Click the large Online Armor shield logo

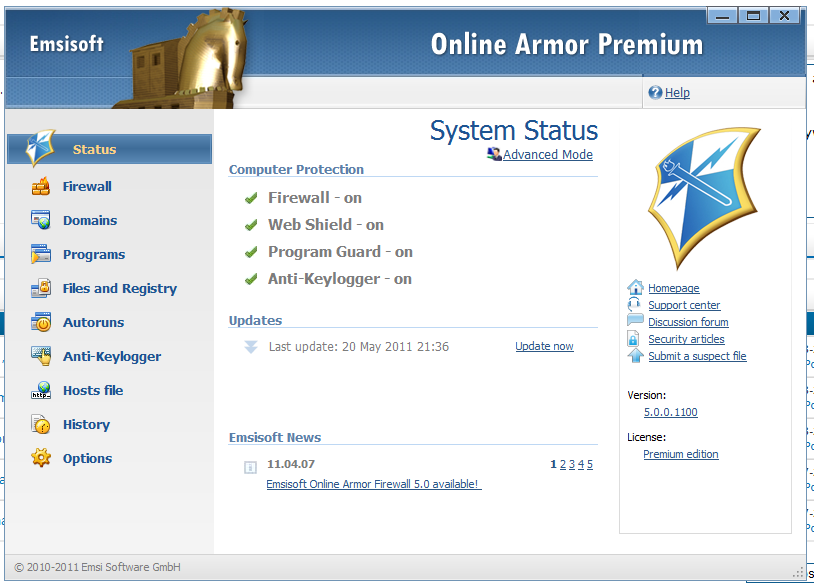[x=704, y=197]
